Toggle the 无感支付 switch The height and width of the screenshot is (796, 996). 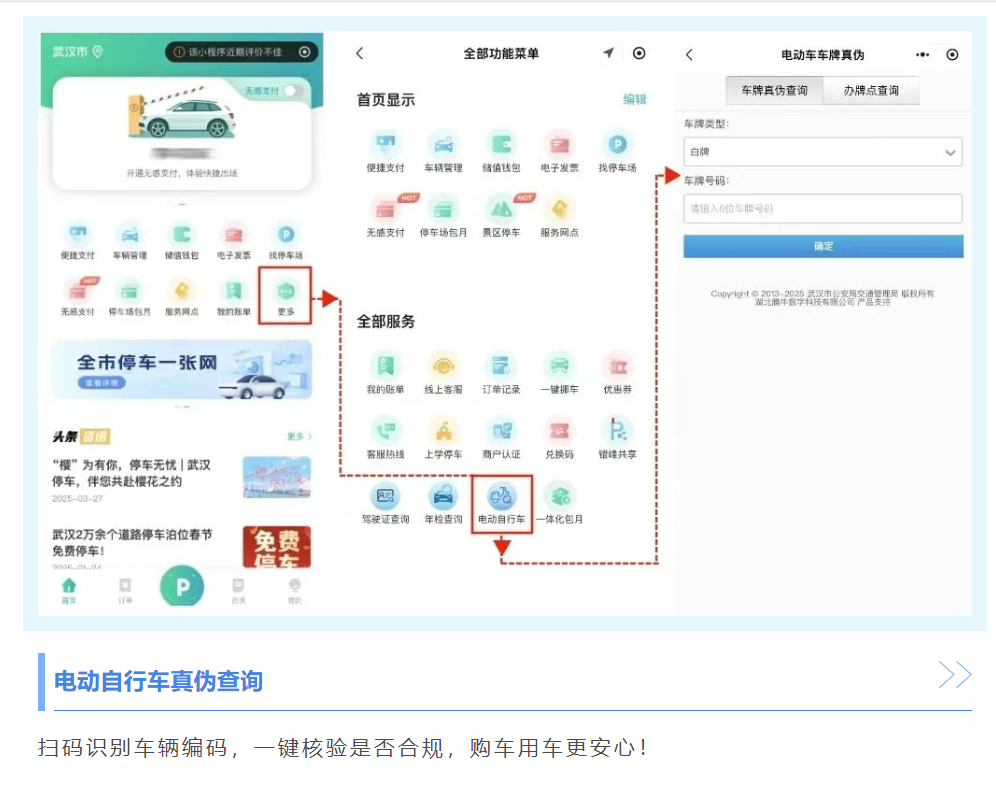pos(292,91)
